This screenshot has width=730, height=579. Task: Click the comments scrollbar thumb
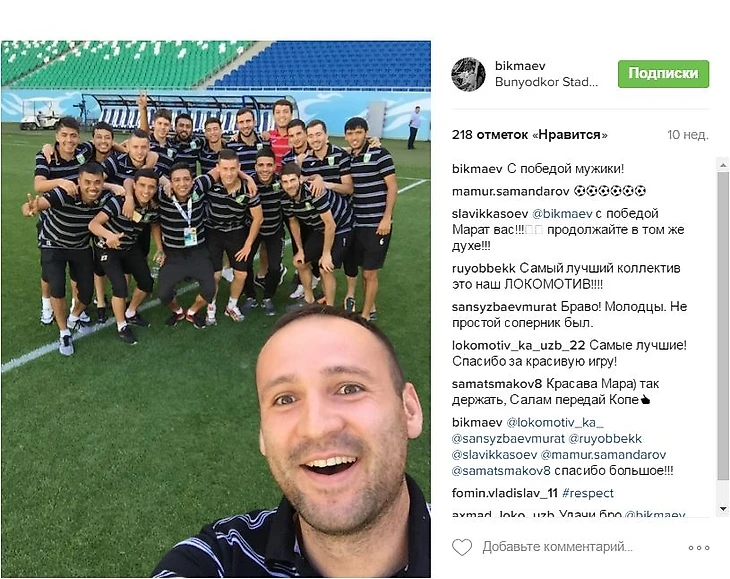pos(723,325)
